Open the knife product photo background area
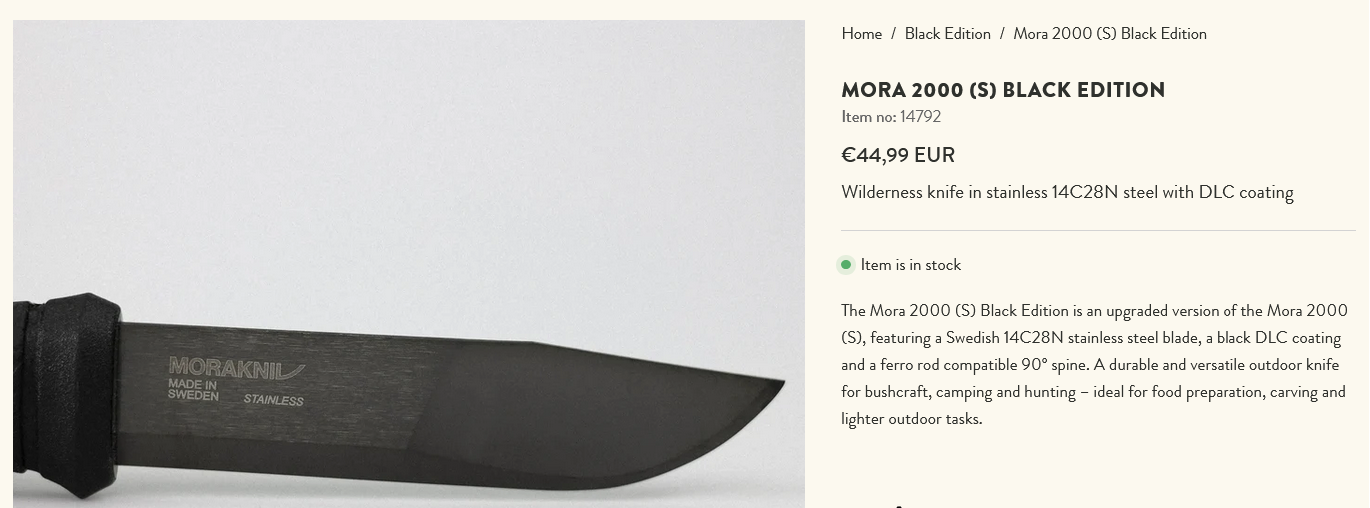The height and width of the screenshot is (508, 1370). [400, 150]
